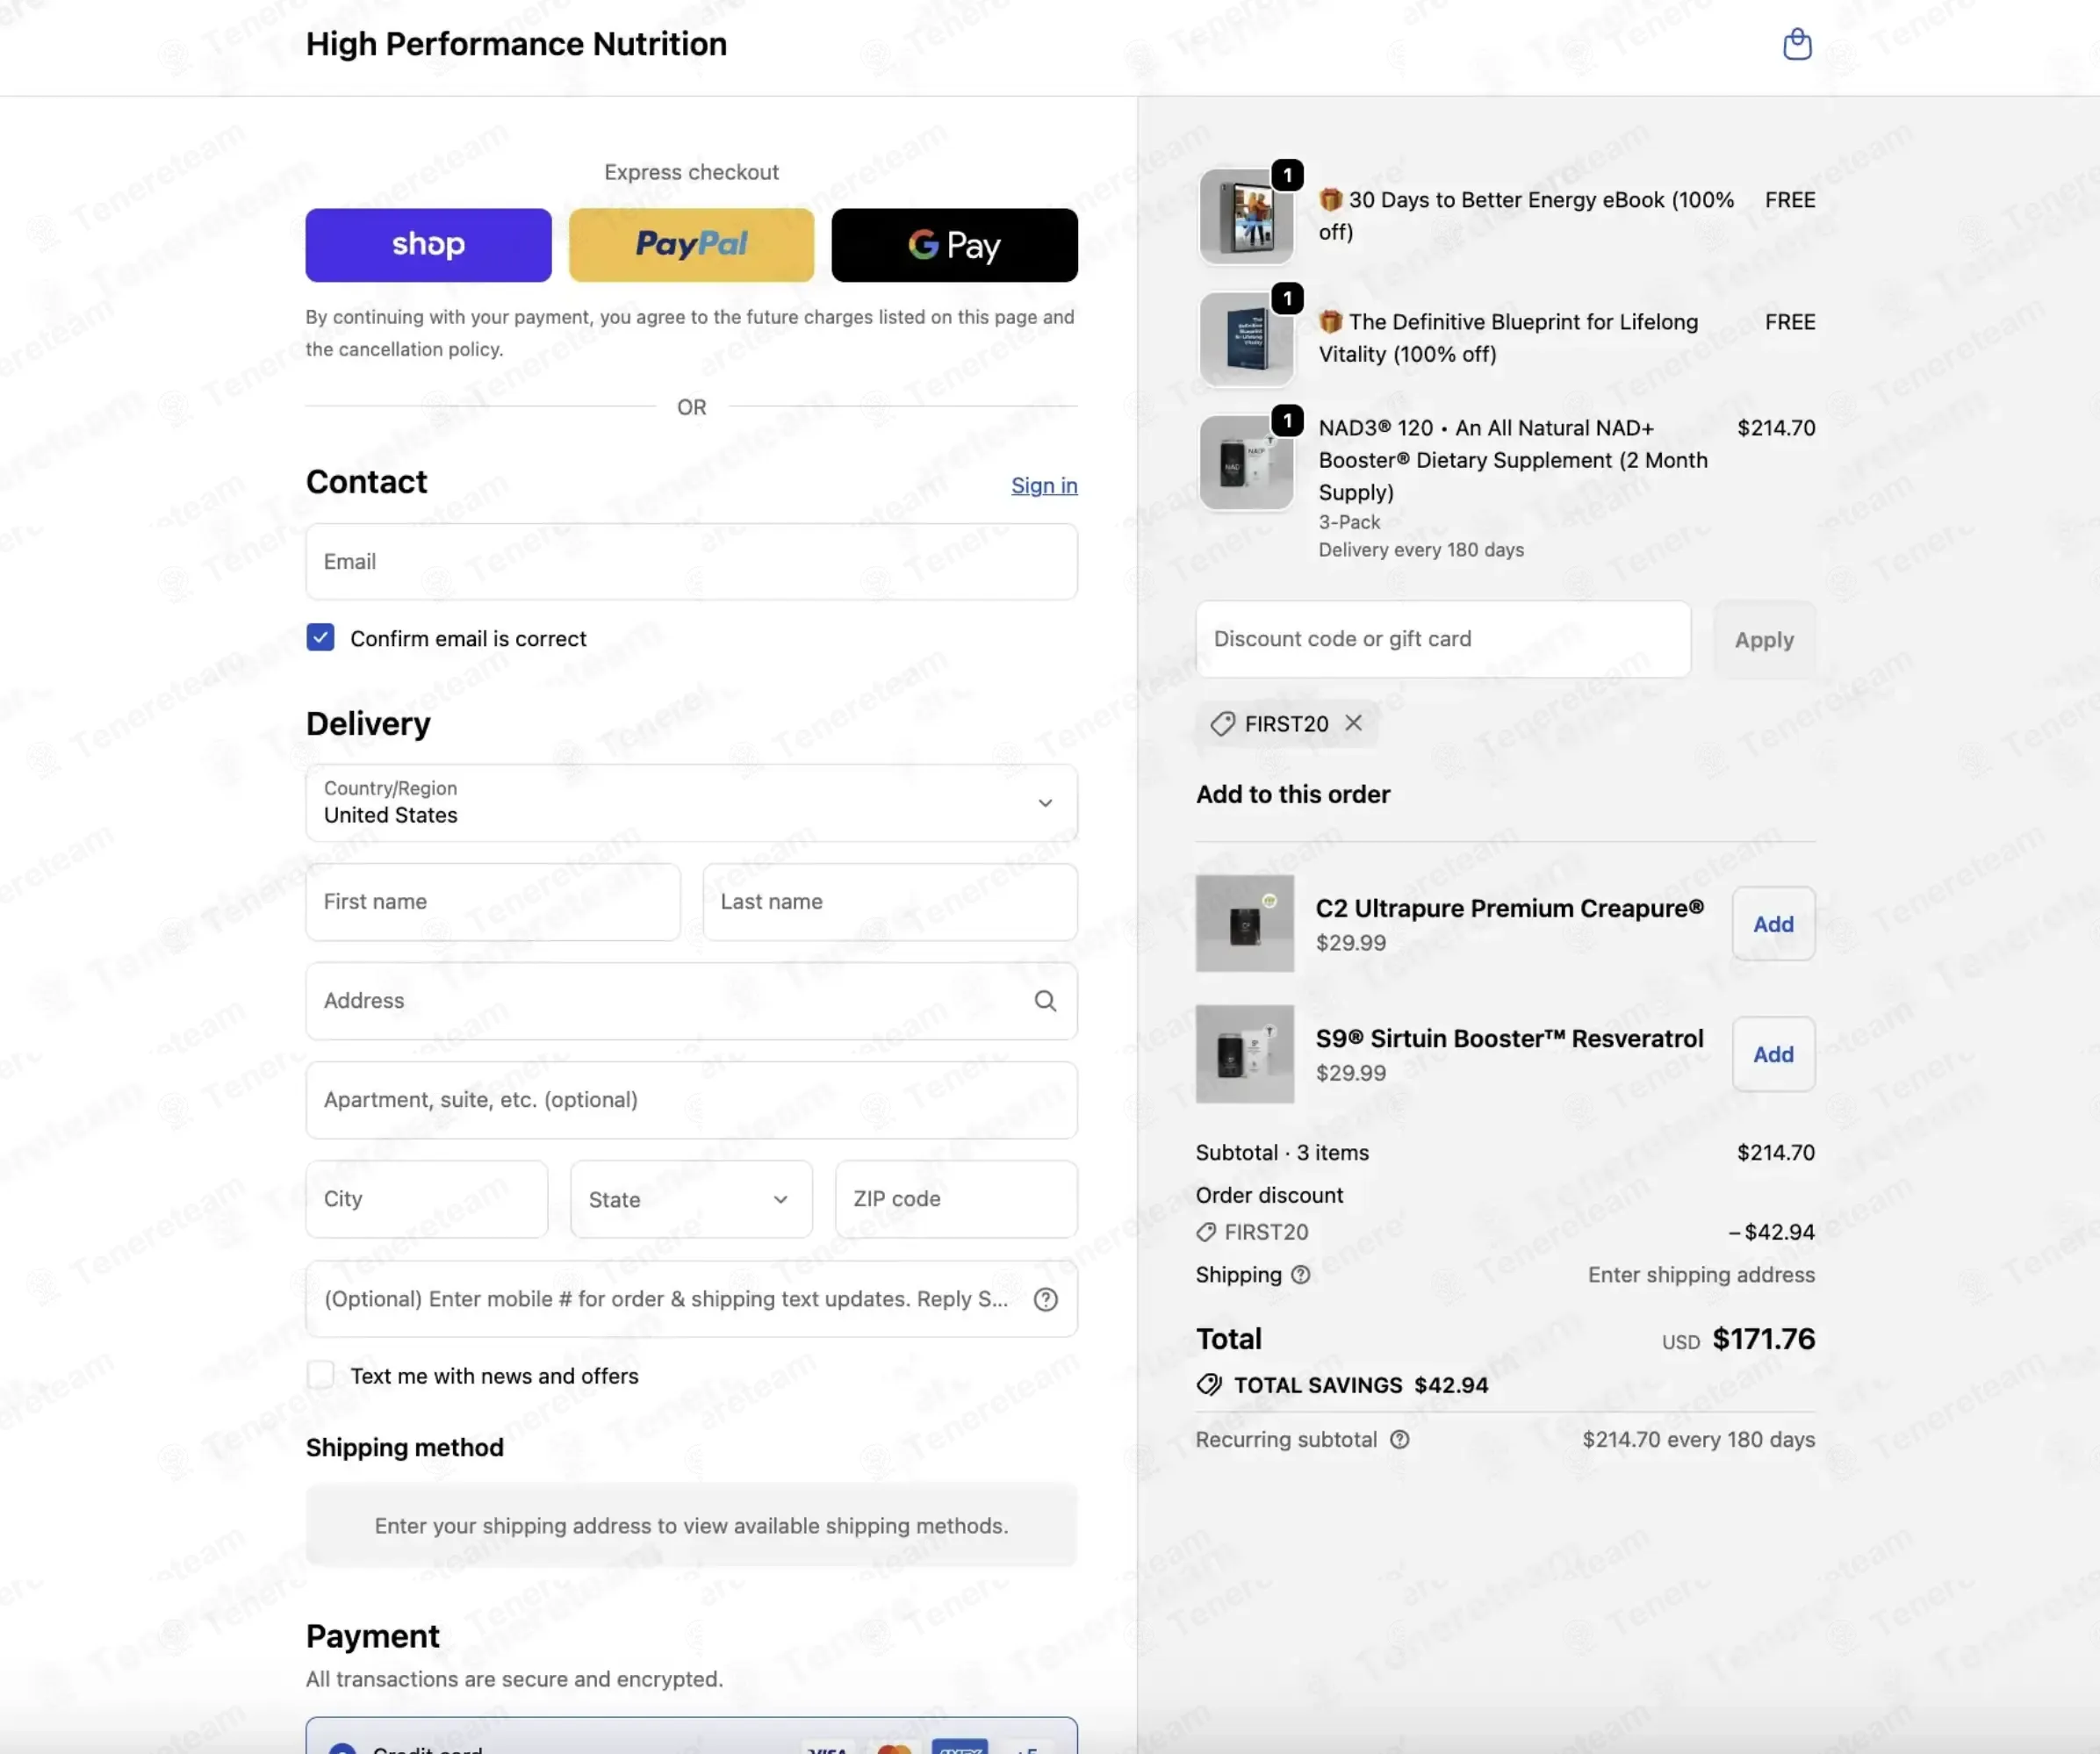Screen dimensions: 2100x1754
Task: Uncheck Confirm email is correct
Action: point(320,638)
